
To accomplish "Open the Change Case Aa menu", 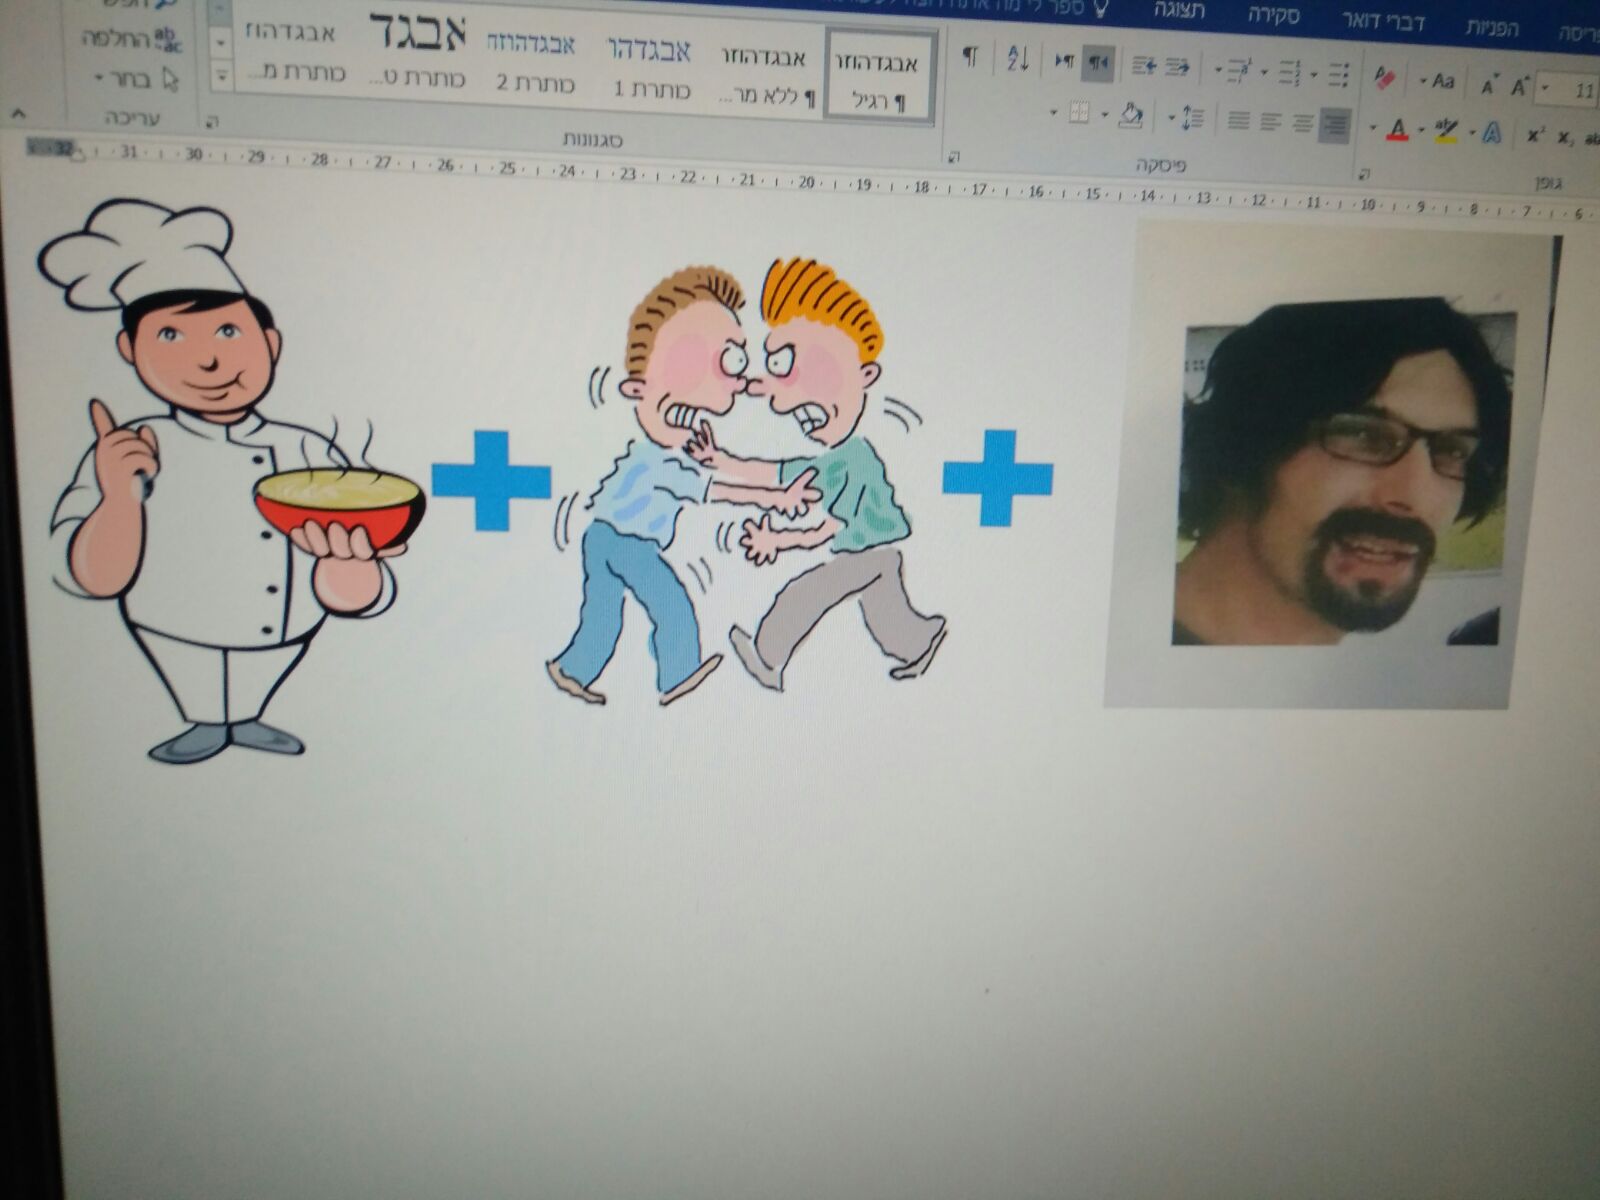I will [x=1438, y=79].
